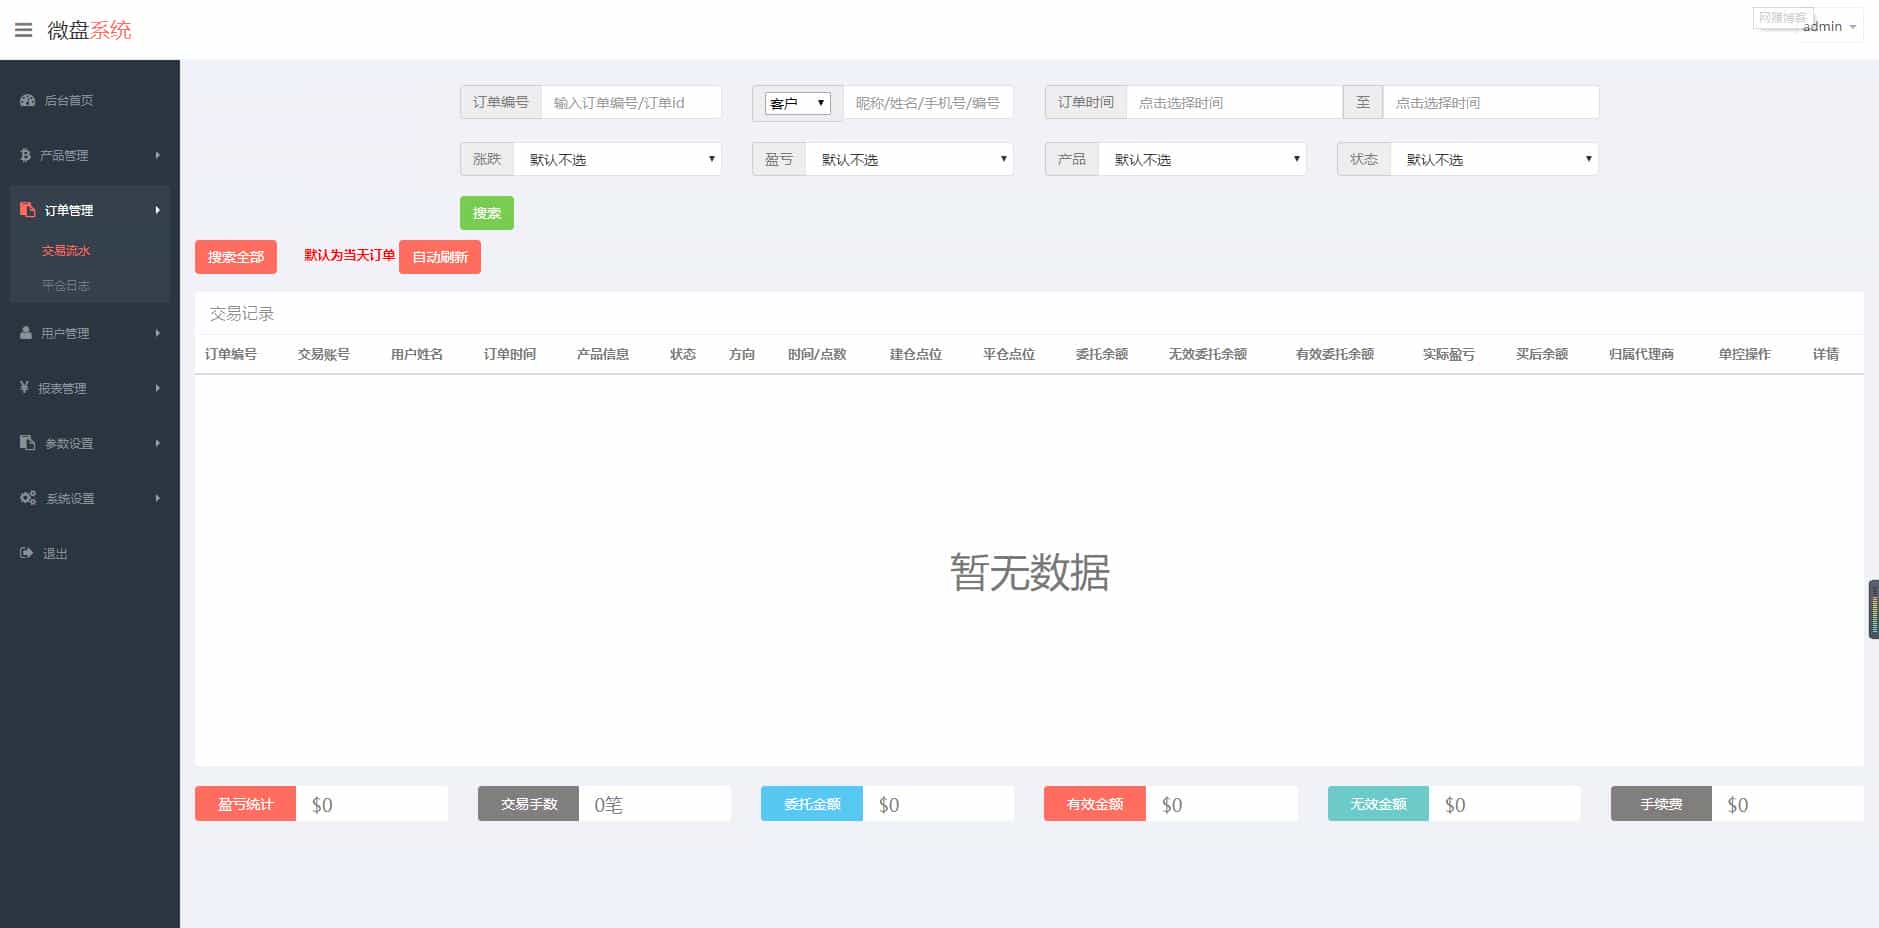
Task: Open the hamburger sidebar menu
Action: click(x=24, y=29)
